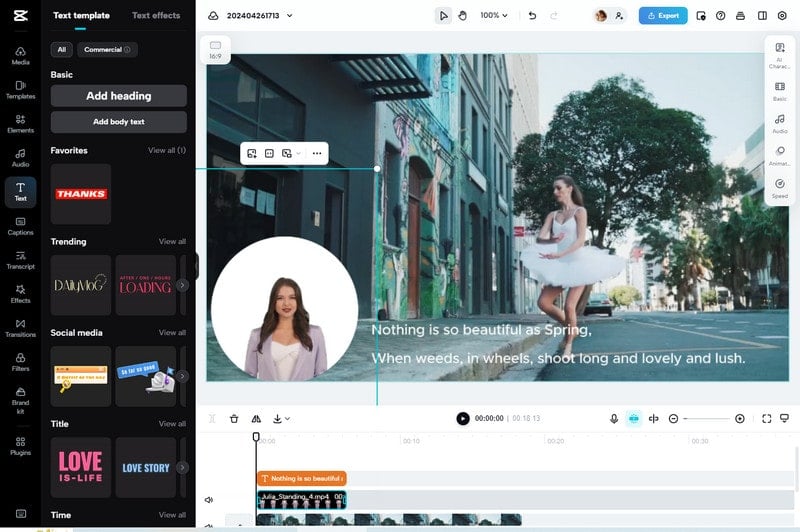Image resolution: width=800 pixels, height=532 pixels.
Task: Show next Title templates with arrow
Action: (x=182, y=468)
